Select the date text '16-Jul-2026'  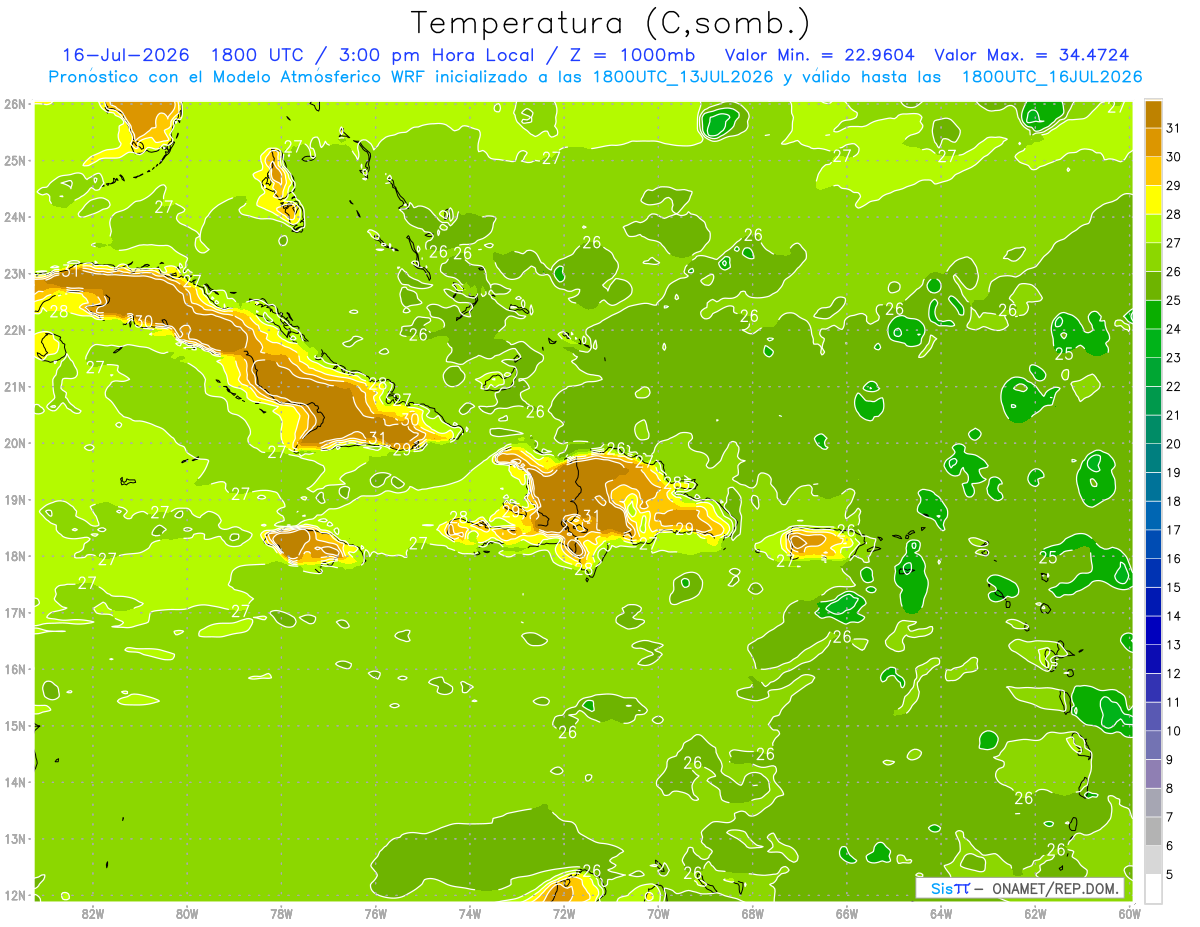126,55
